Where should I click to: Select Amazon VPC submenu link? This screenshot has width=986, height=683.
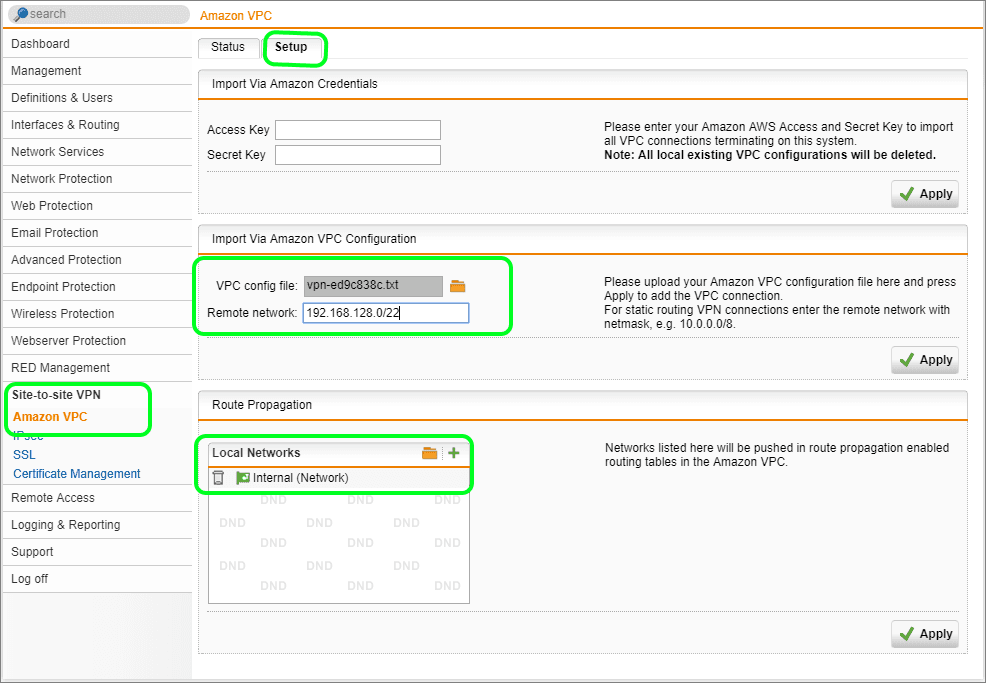[x=50, y=417]
